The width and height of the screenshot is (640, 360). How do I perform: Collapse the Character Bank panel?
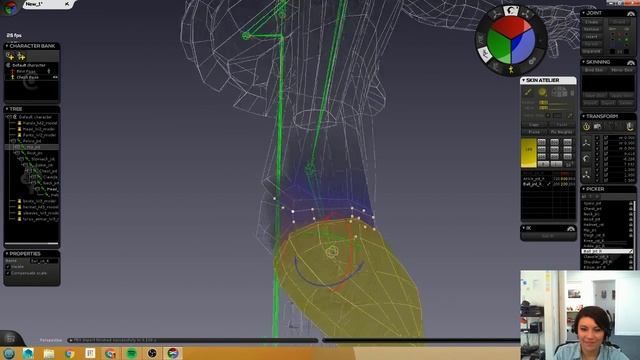pos(7,46)
